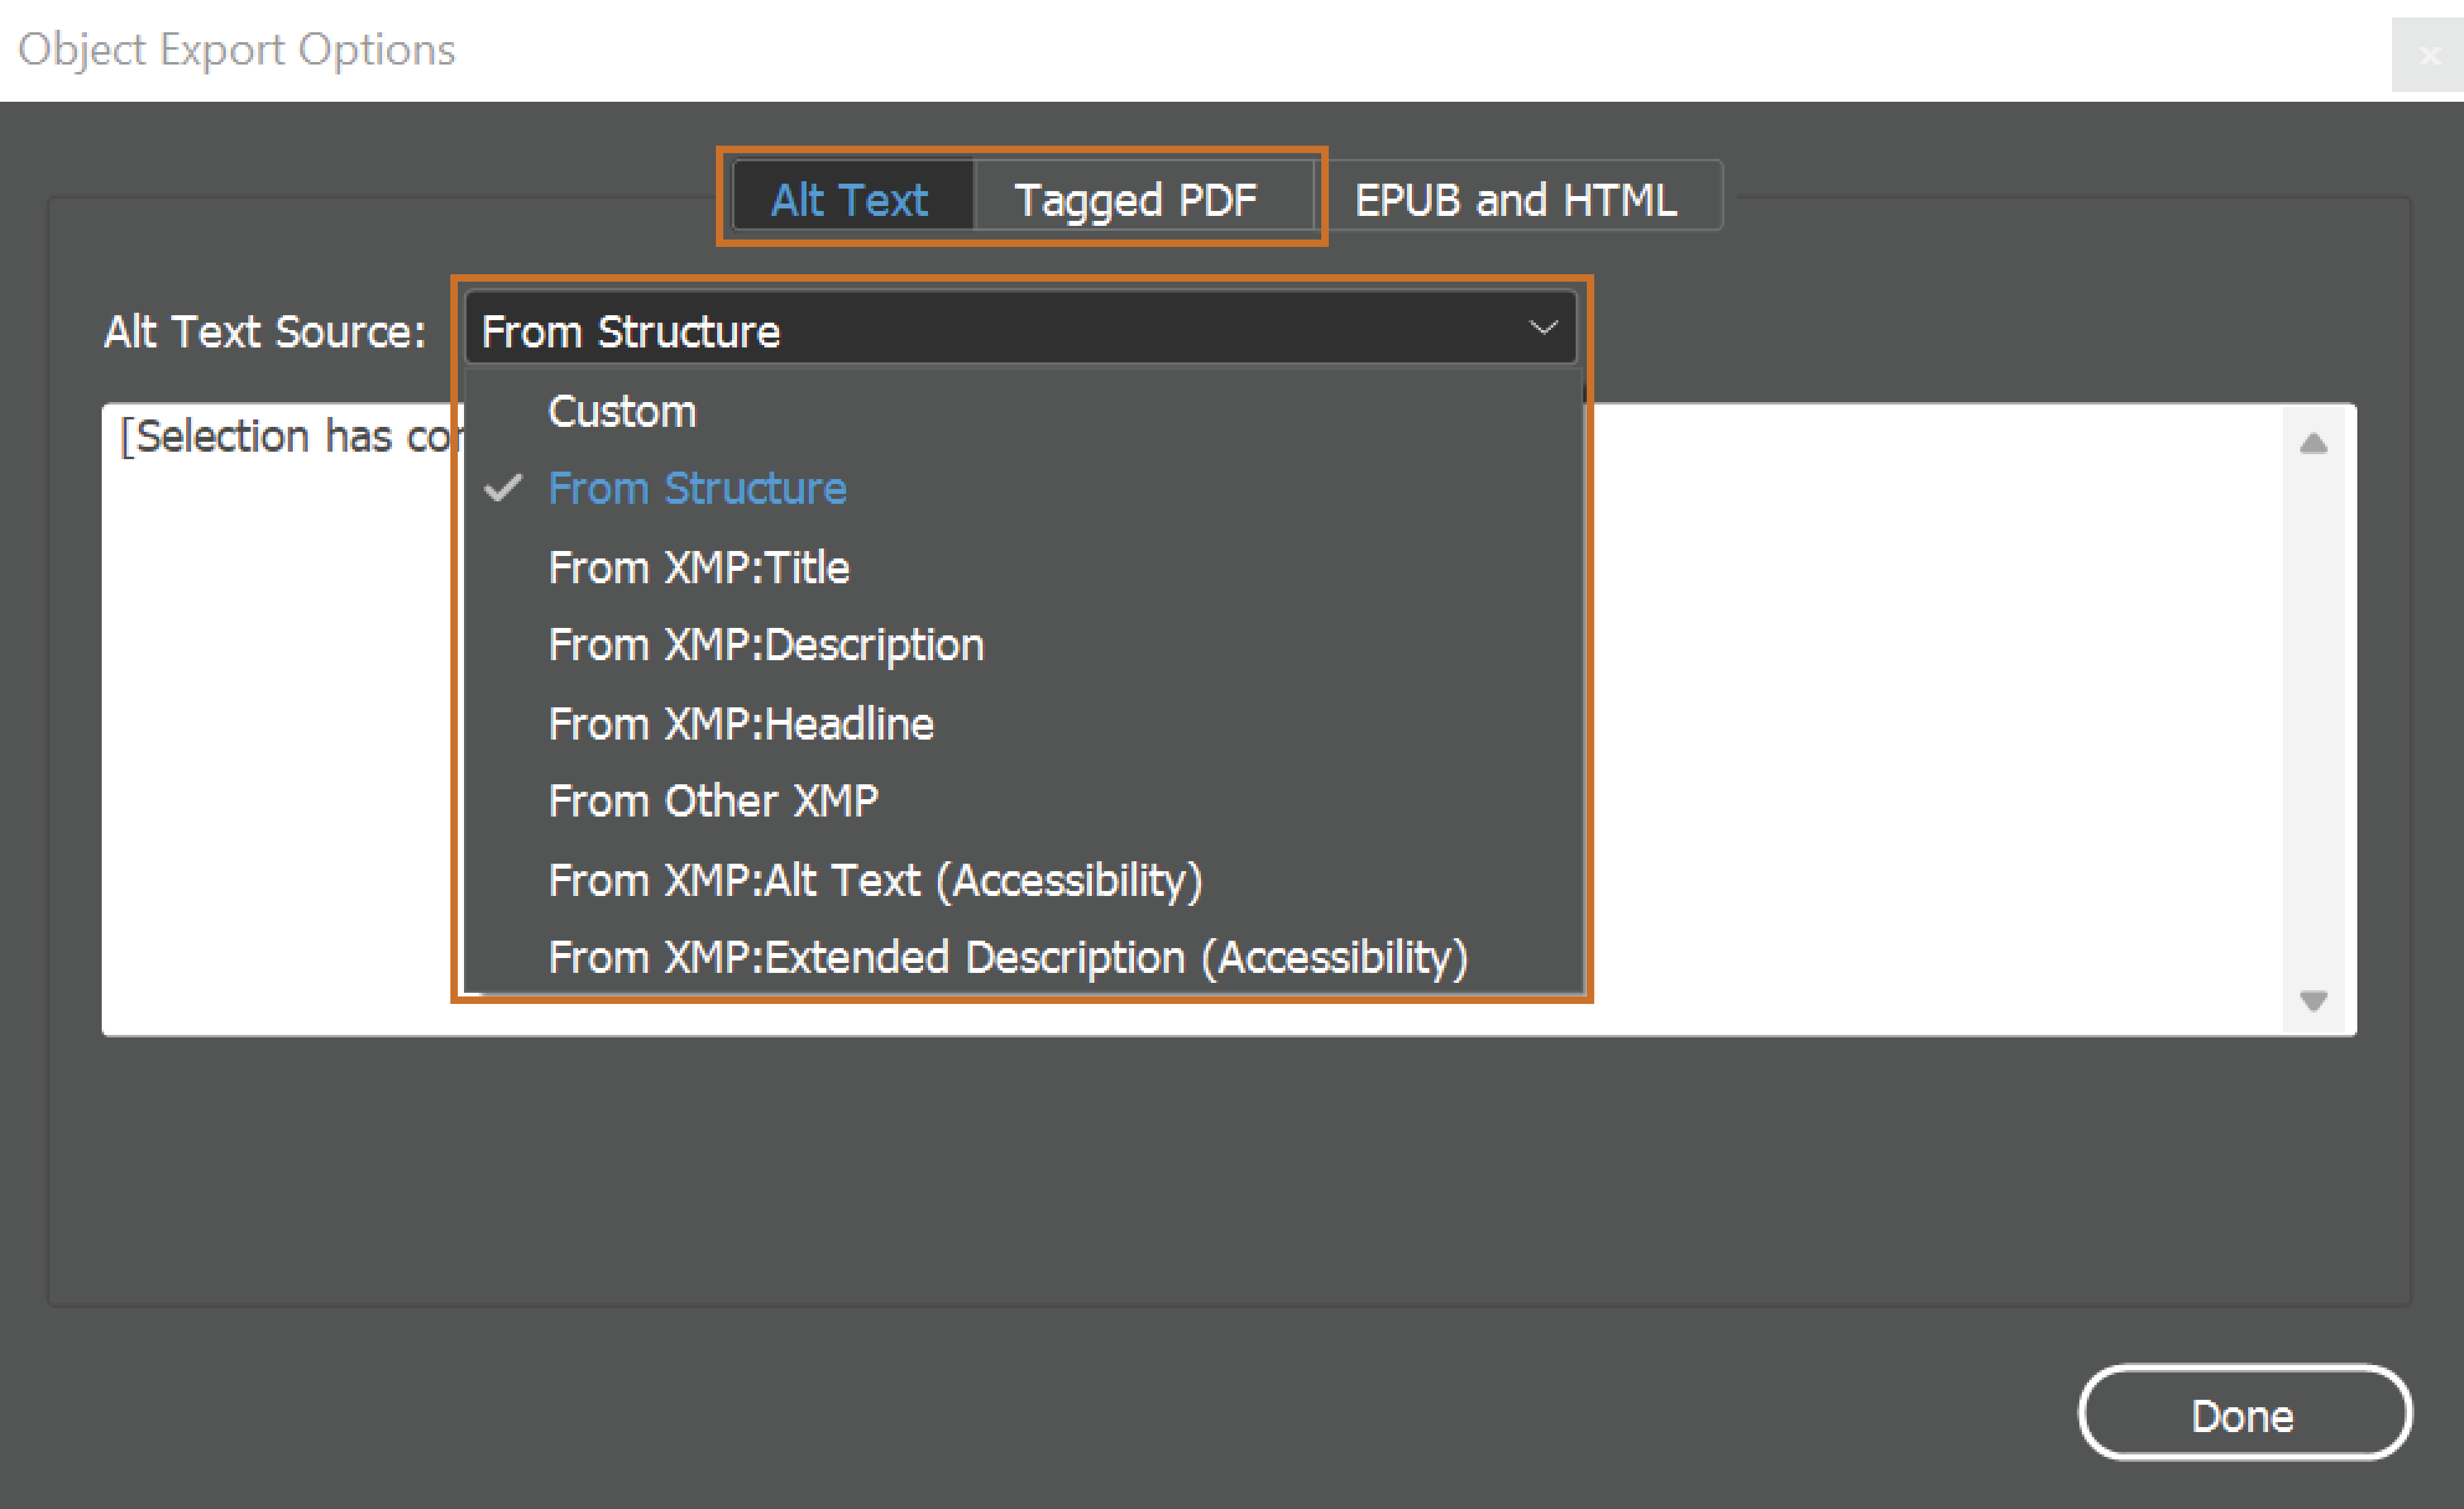2464x1509 pixels.
Task: Select the checked From Structure option
Action: click(x=697, y=488)
